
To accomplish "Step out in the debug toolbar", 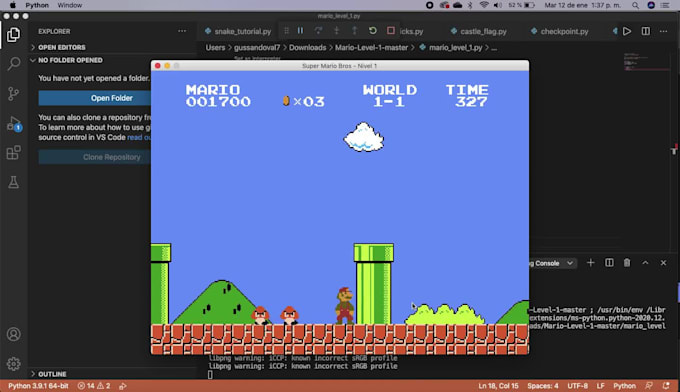I will point(354,31).
